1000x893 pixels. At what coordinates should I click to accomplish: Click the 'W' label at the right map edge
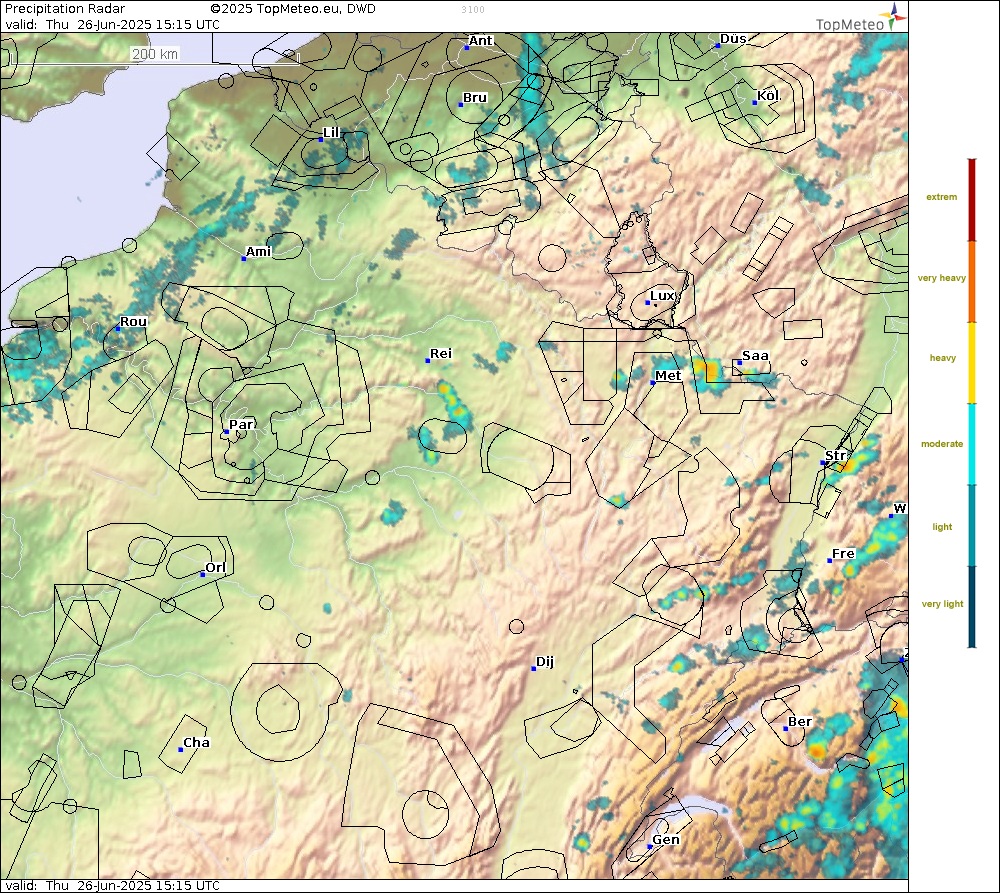click(899, 508)
